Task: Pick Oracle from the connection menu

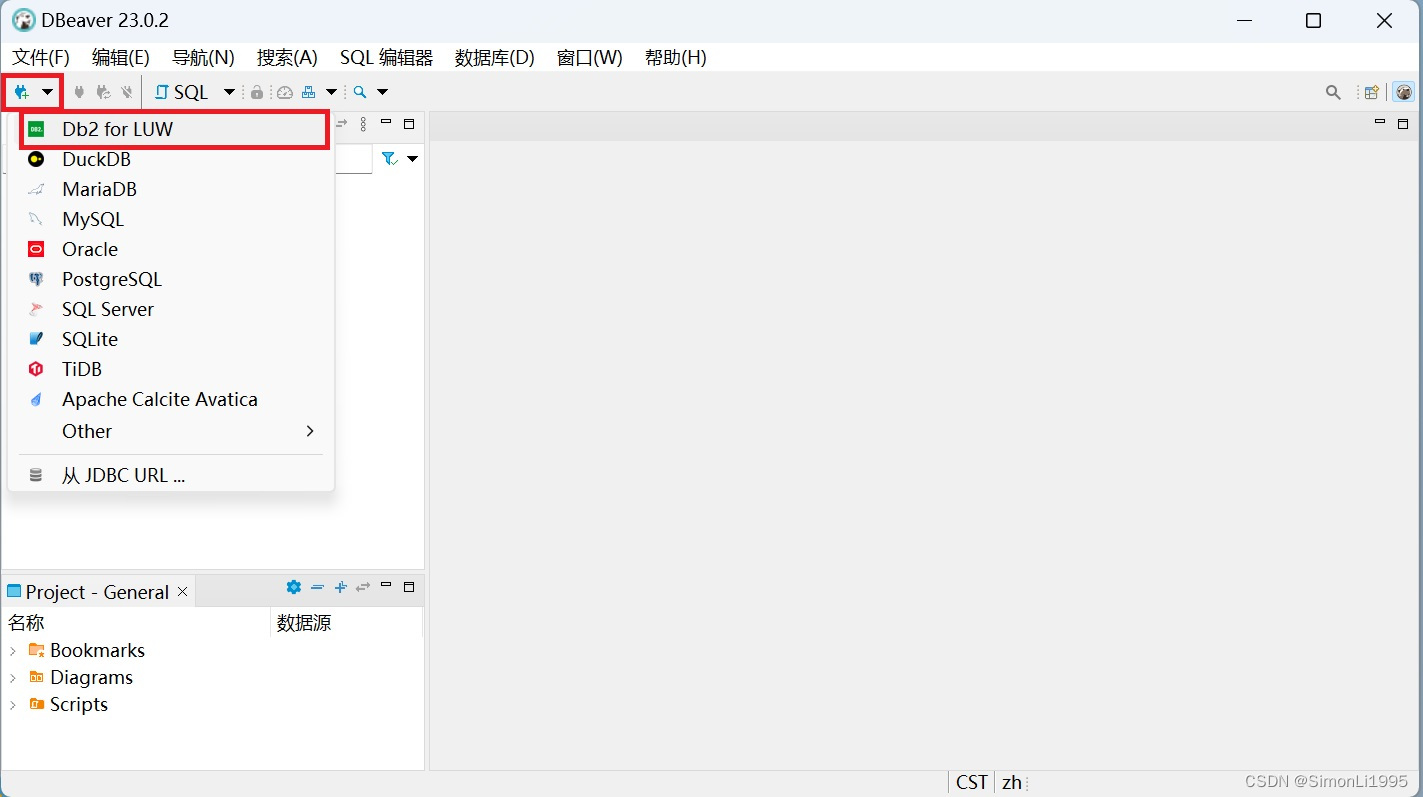Action: pyautogui.click(x=171, y=249)
